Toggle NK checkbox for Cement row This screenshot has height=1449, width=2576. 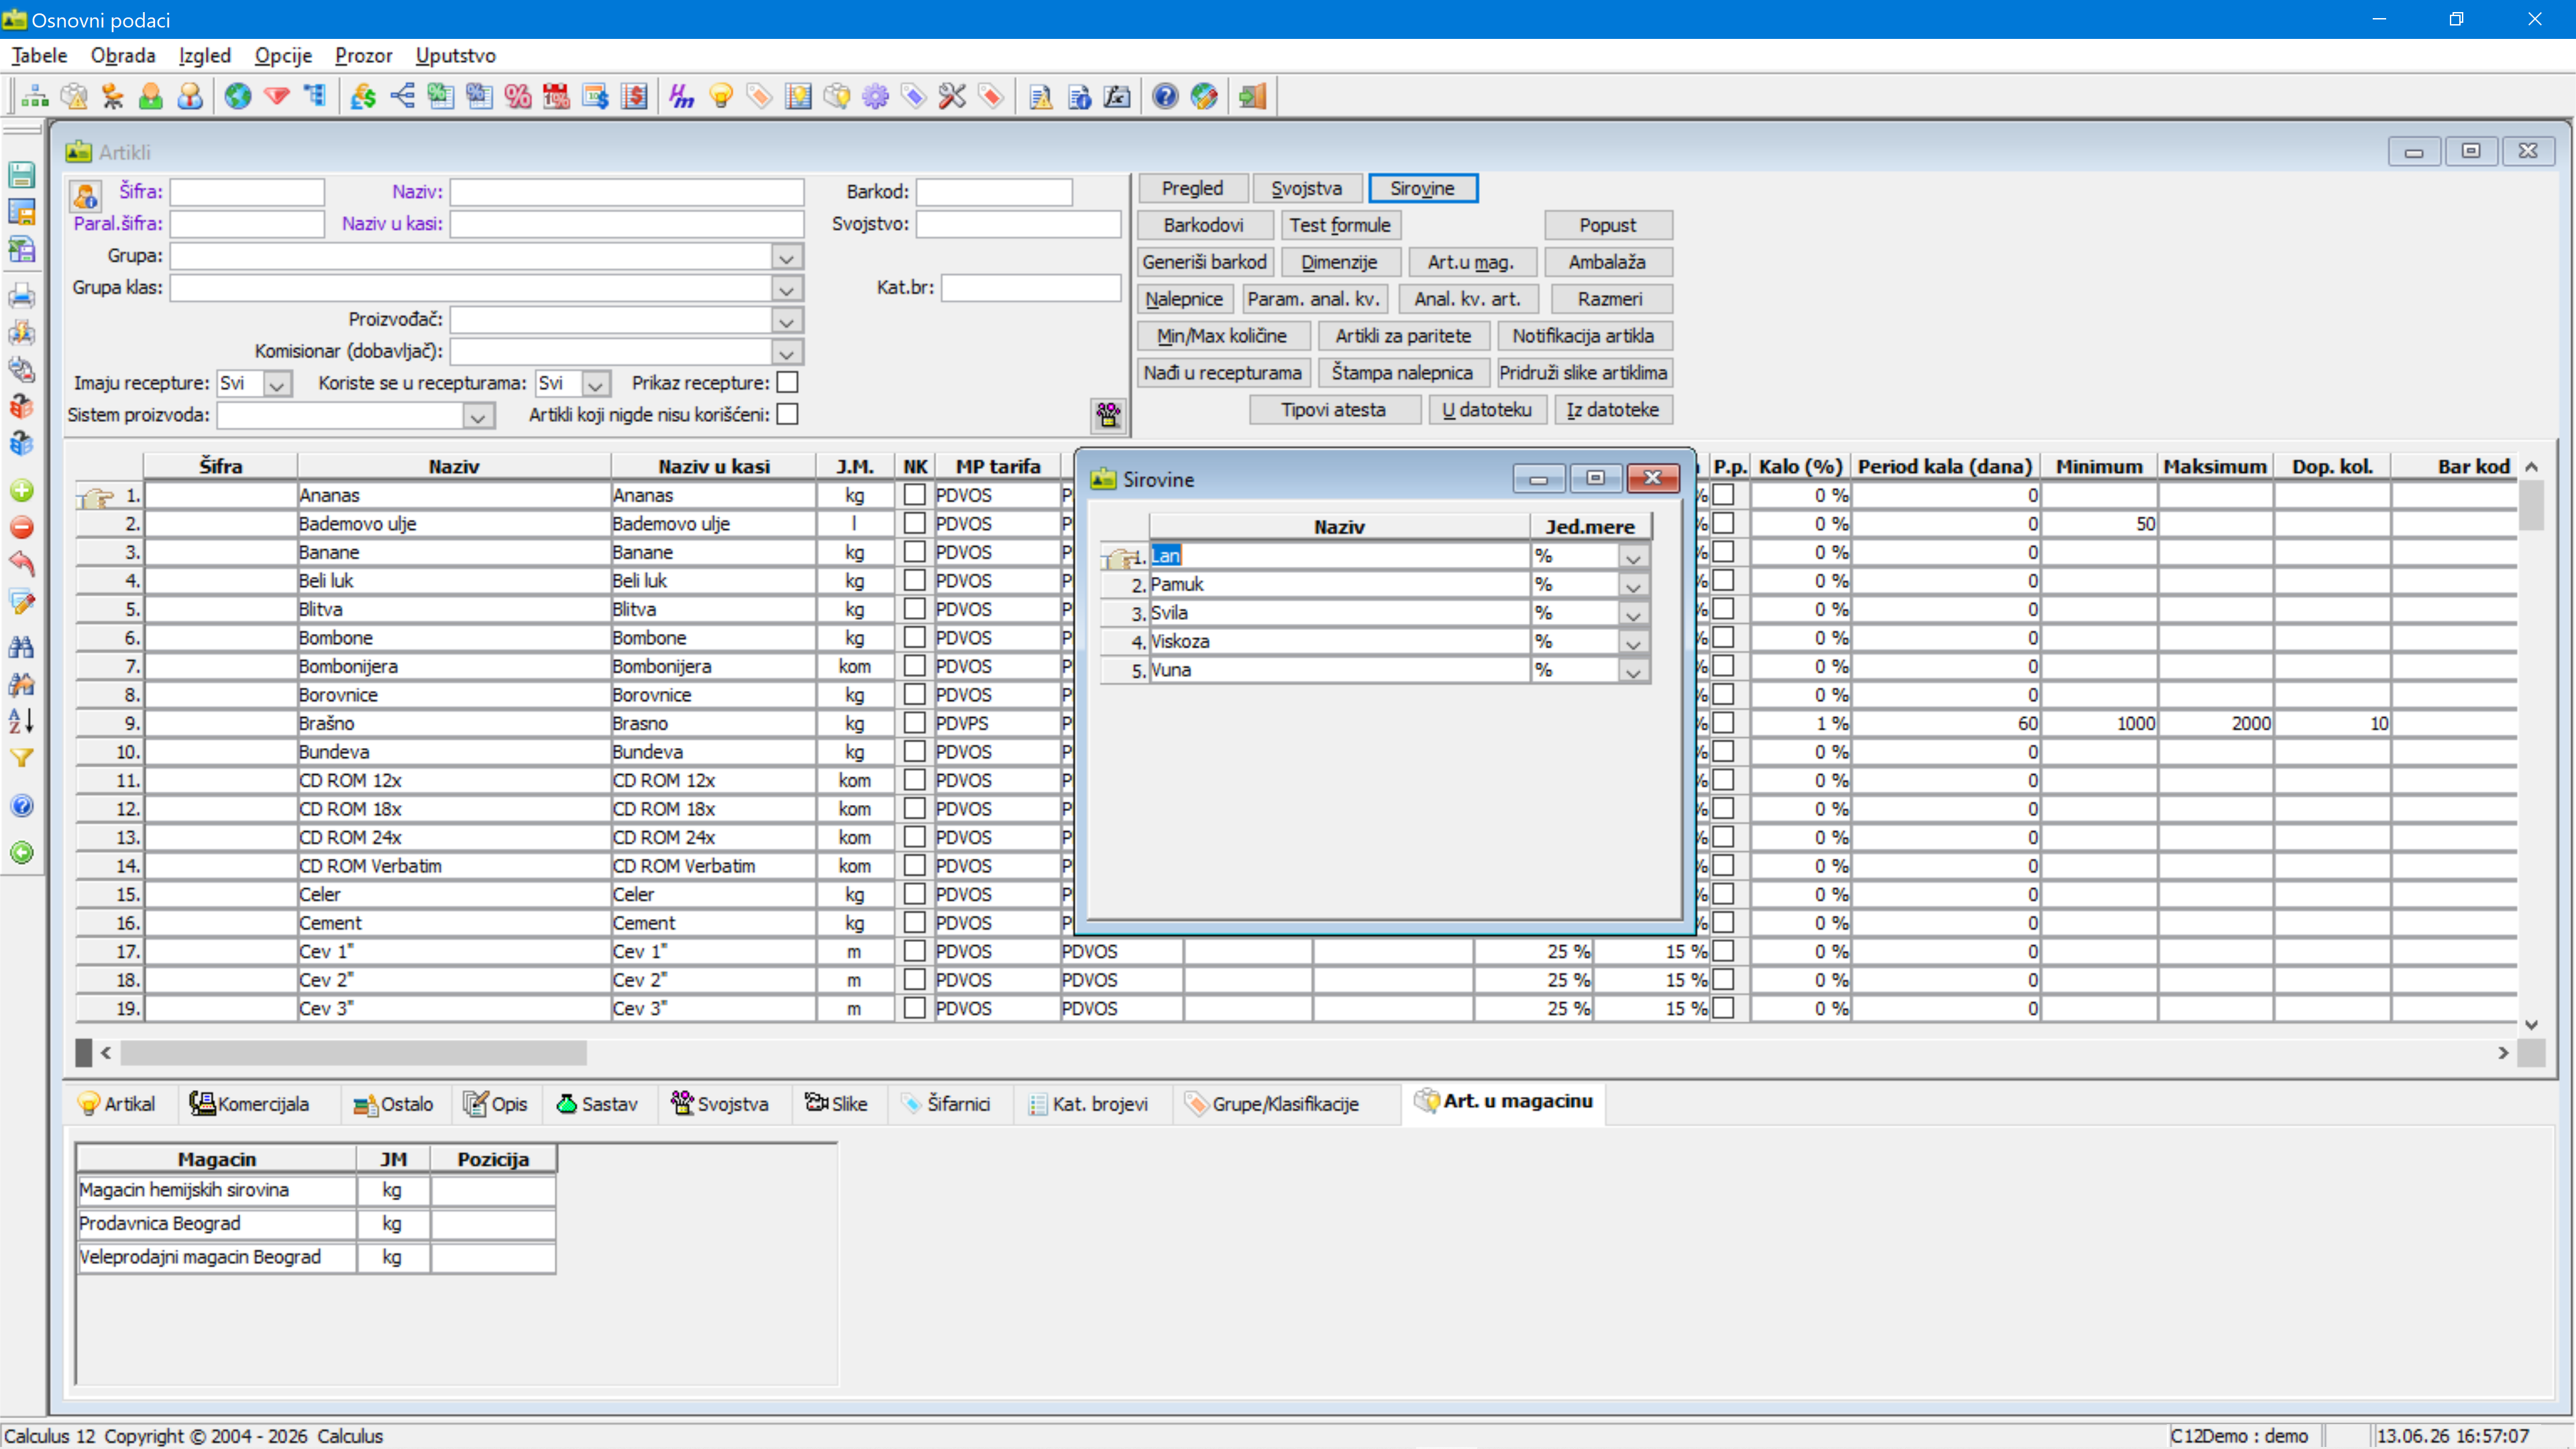(914, 922)
